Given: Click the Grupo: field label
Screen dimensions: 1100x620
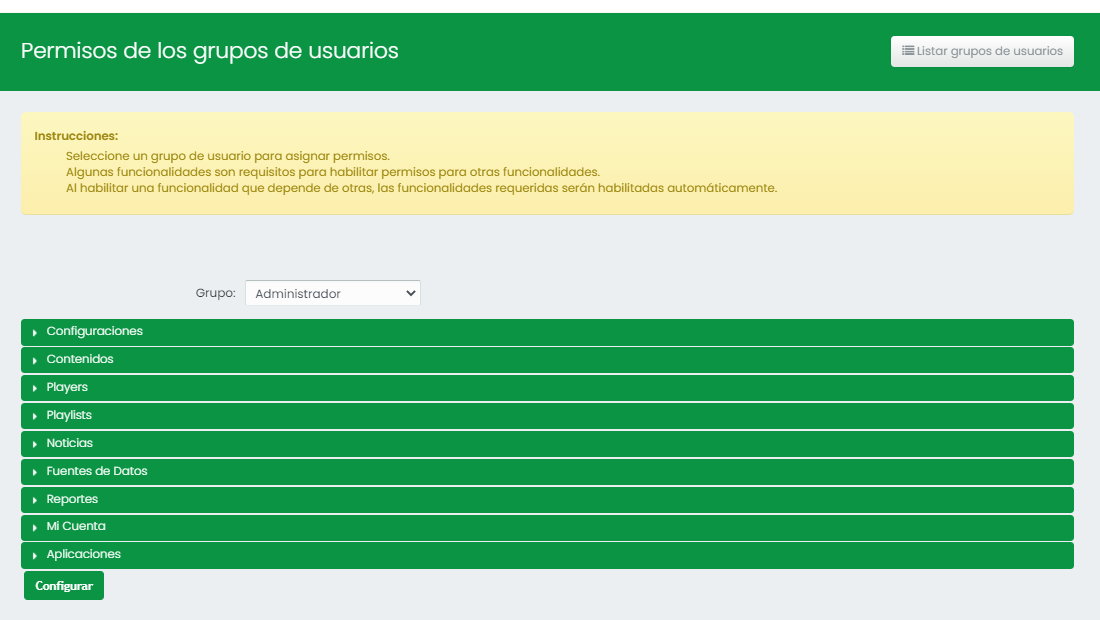Looking at the screenshot, I should [x=215, y=292].
